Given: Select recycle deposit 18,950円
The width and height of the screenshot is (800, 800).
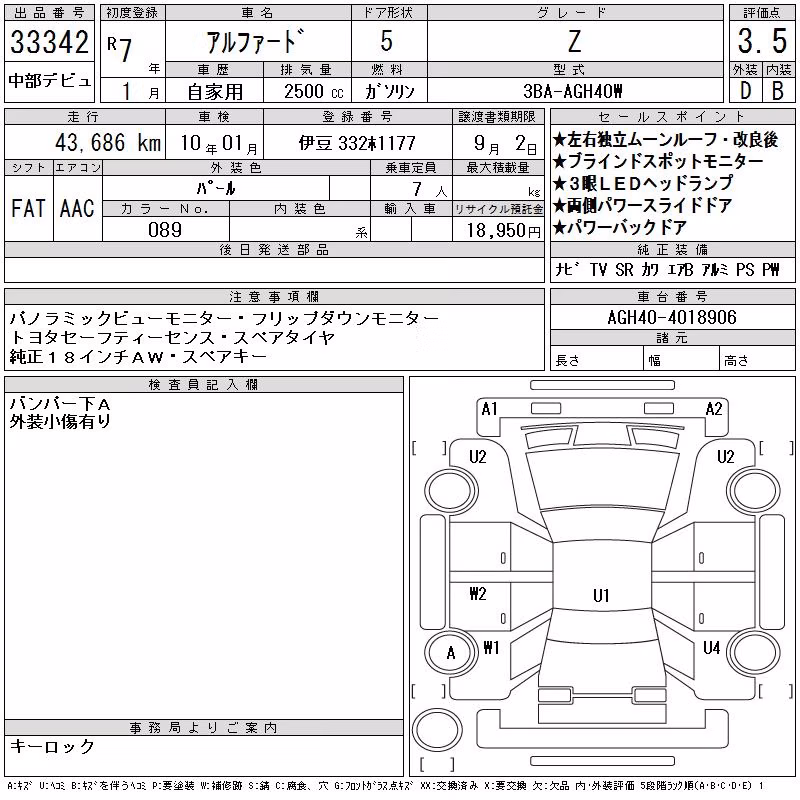Looking at the screenshot, I should 503,231.
